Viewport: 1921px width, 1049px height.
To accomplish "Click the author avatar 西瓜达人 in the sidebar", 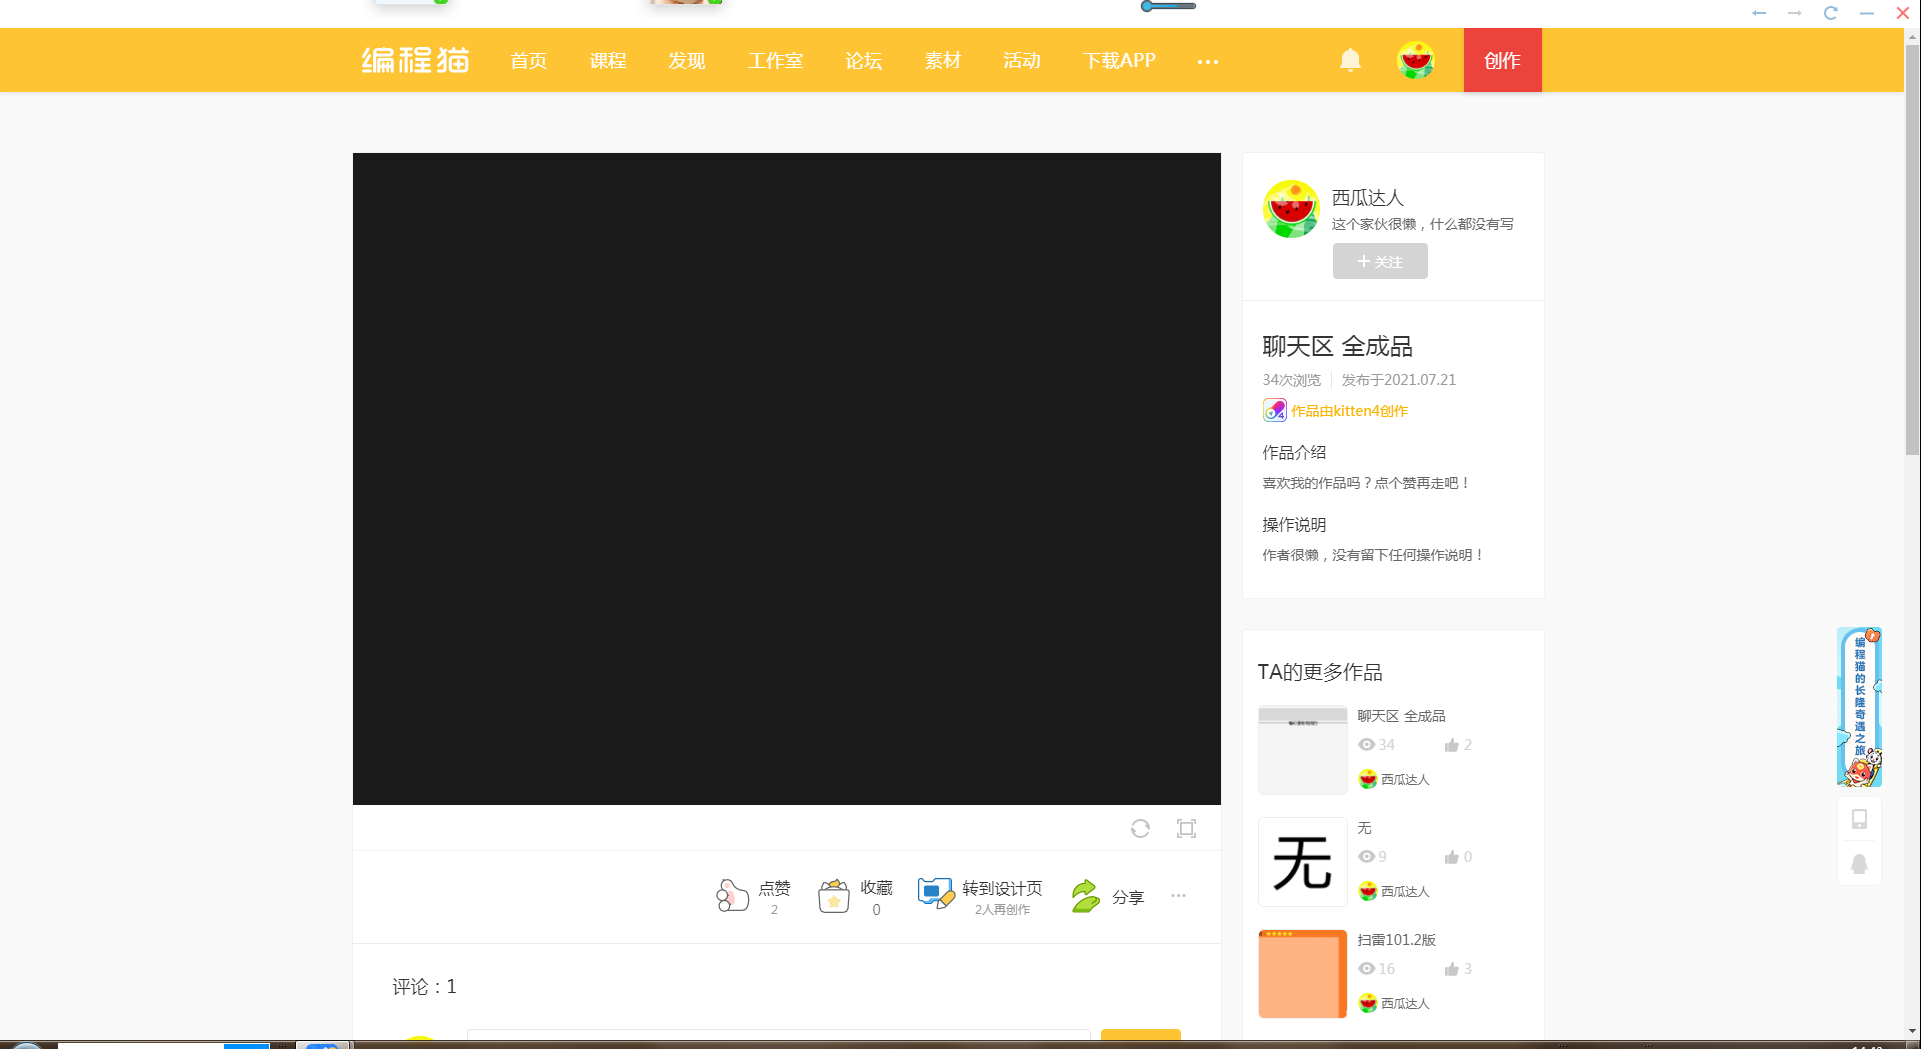I will (x=1291, y=209).
